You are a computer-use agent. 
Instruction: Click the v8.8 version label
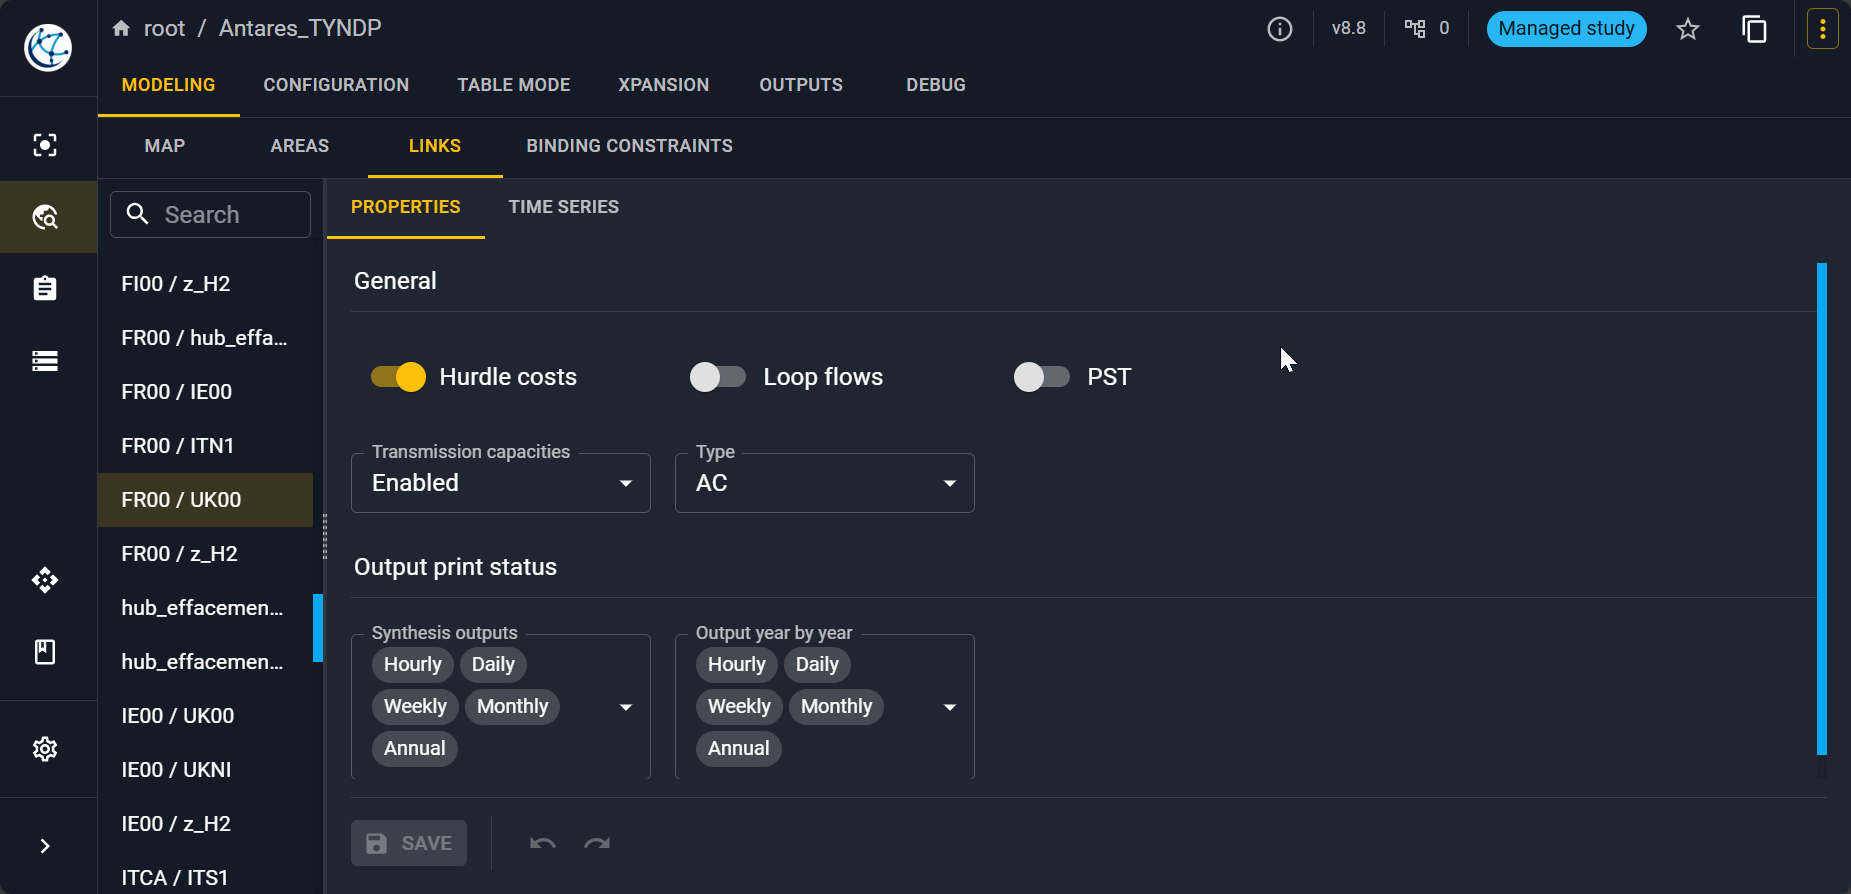pos(1349,28)
